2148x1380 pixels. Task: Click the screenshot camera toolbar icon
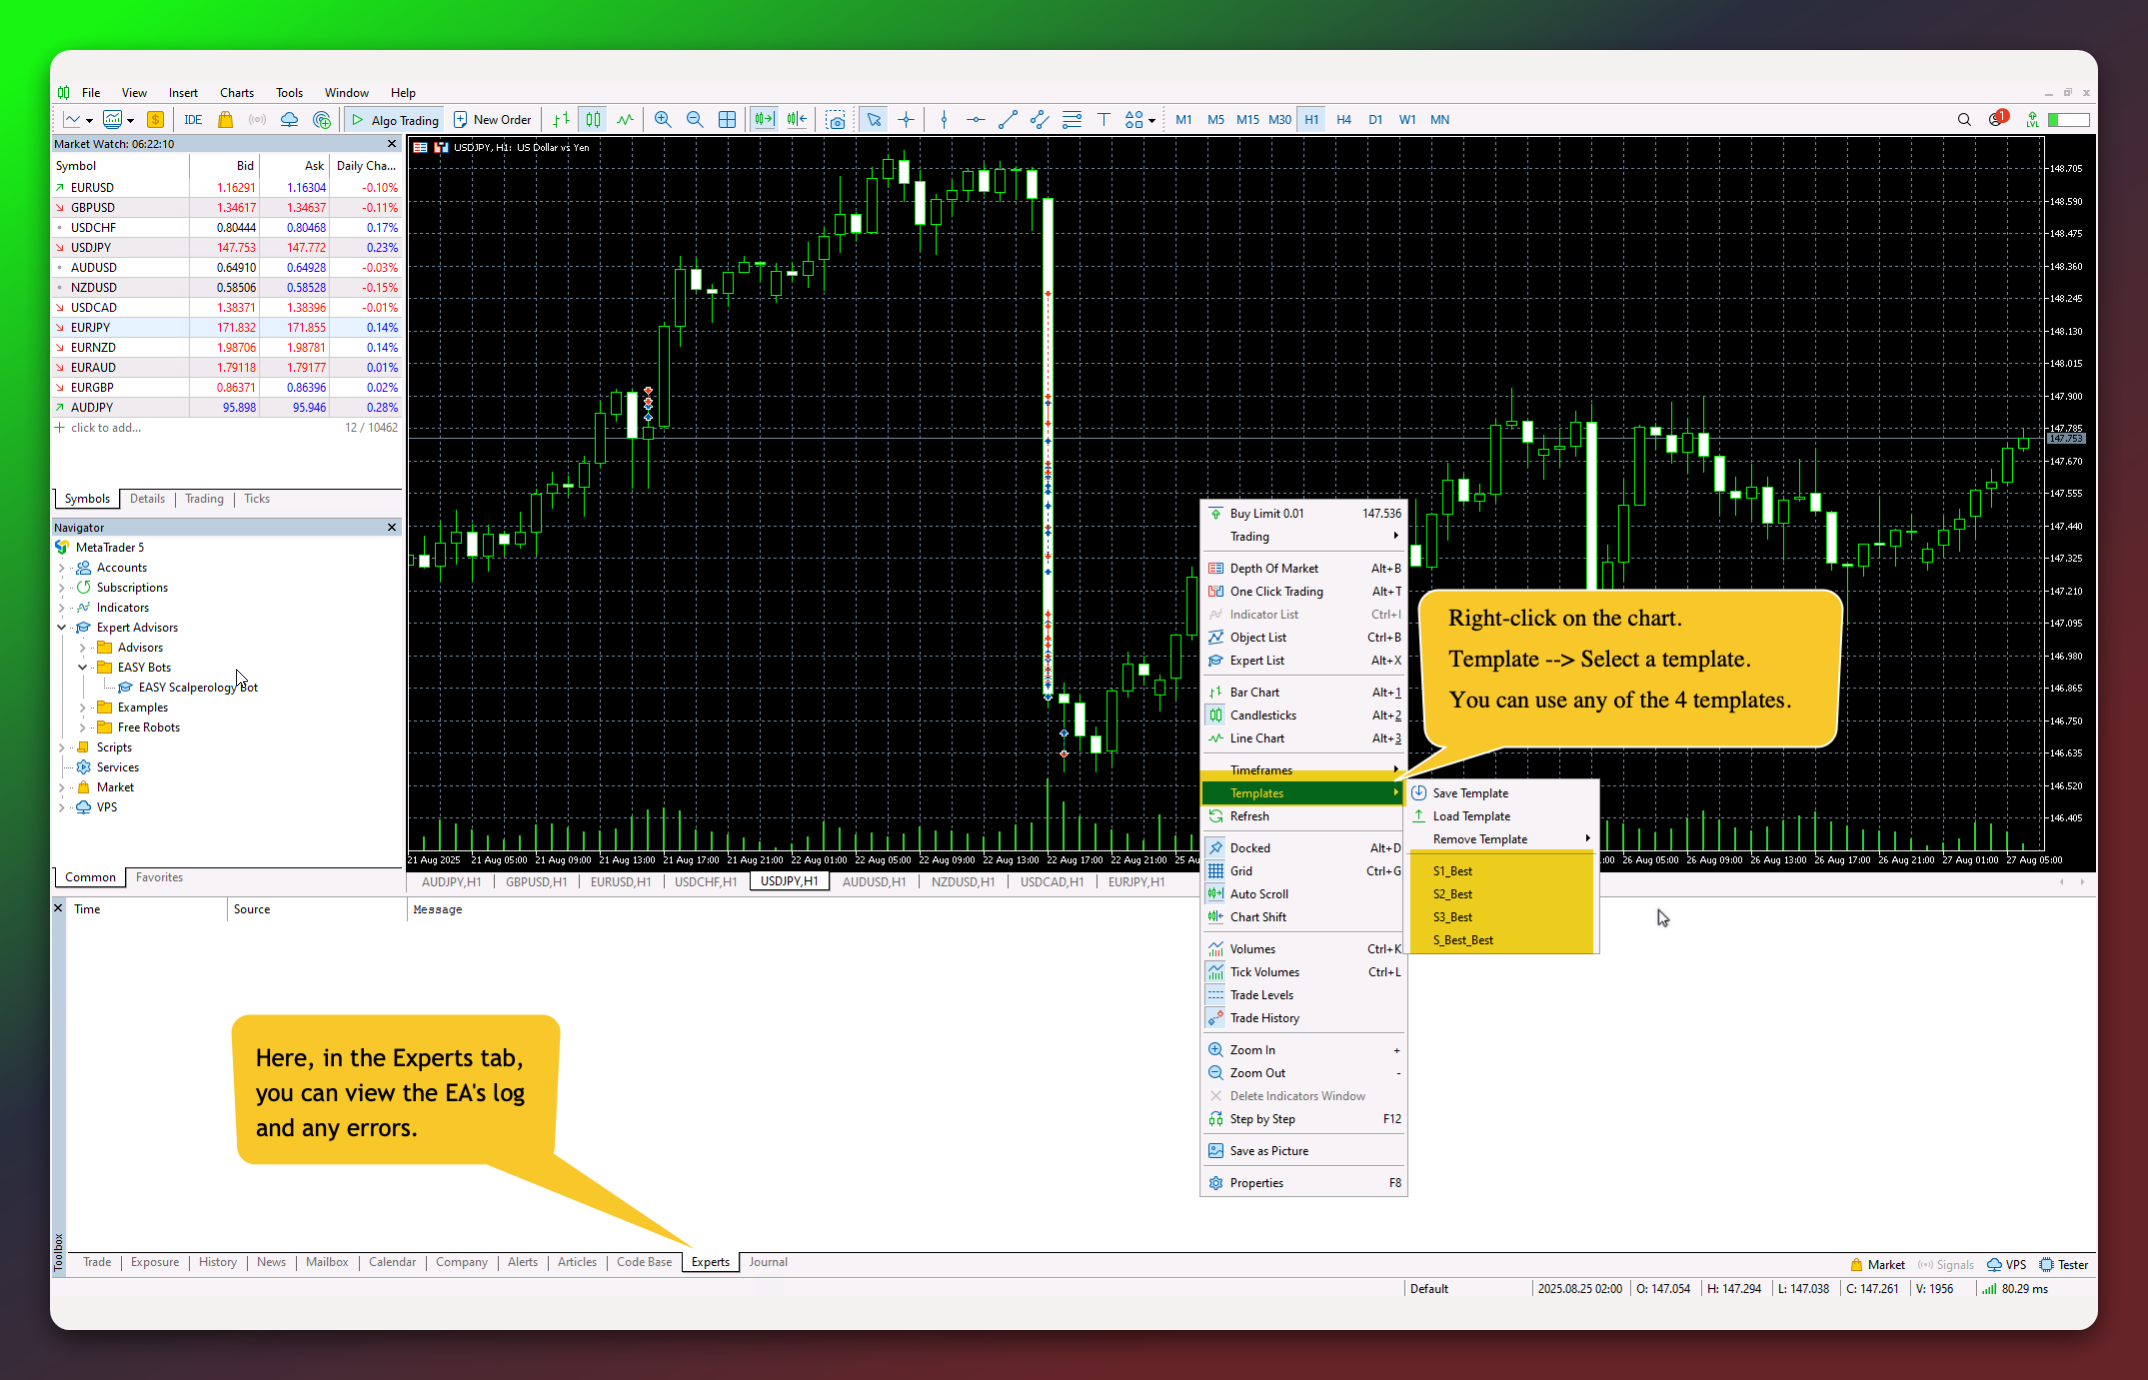coord(836,120)
